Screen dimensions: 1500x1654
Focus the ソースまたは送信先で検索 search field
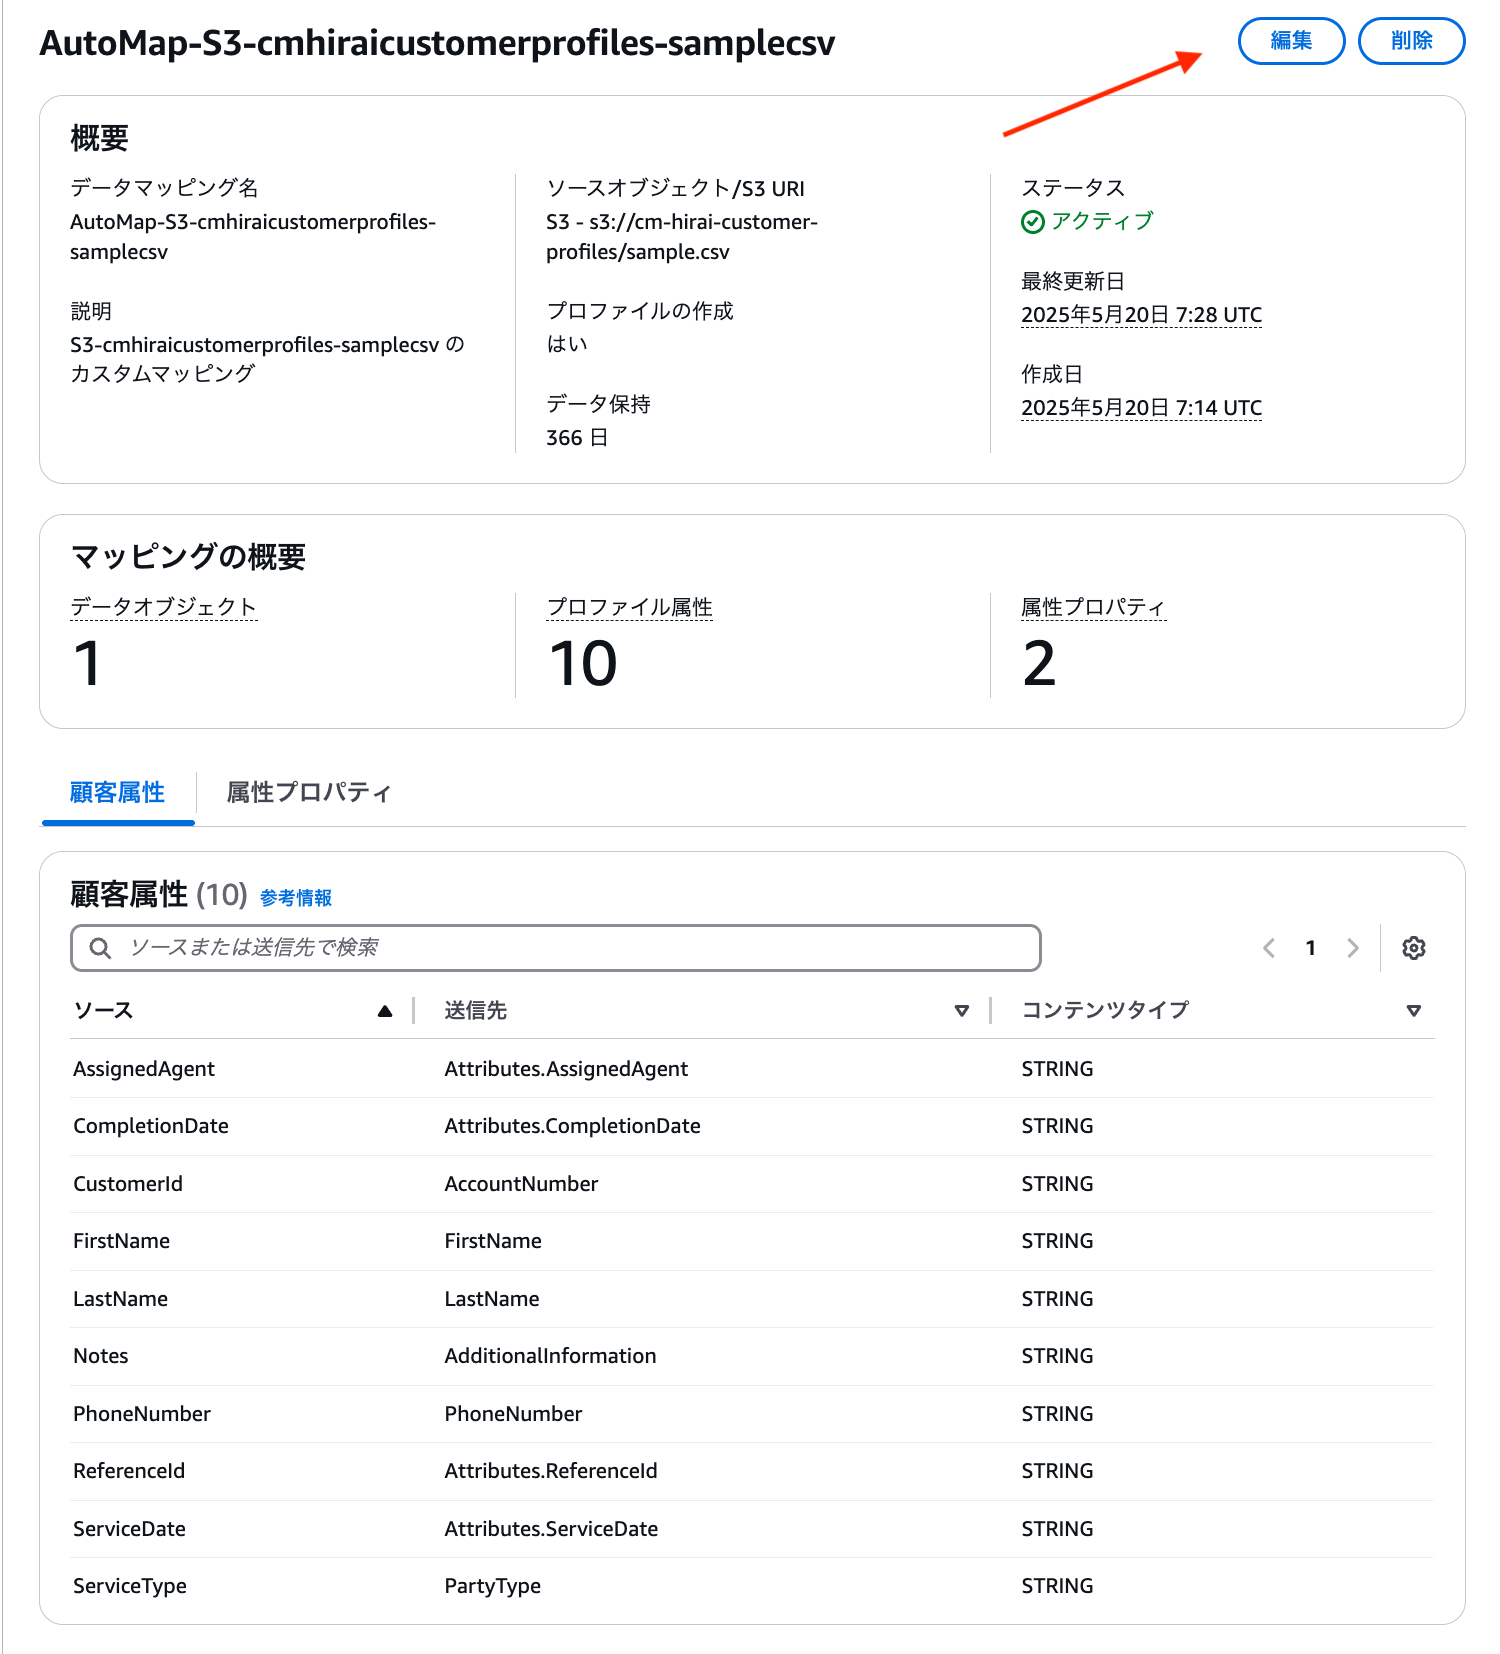click(555, 948)
